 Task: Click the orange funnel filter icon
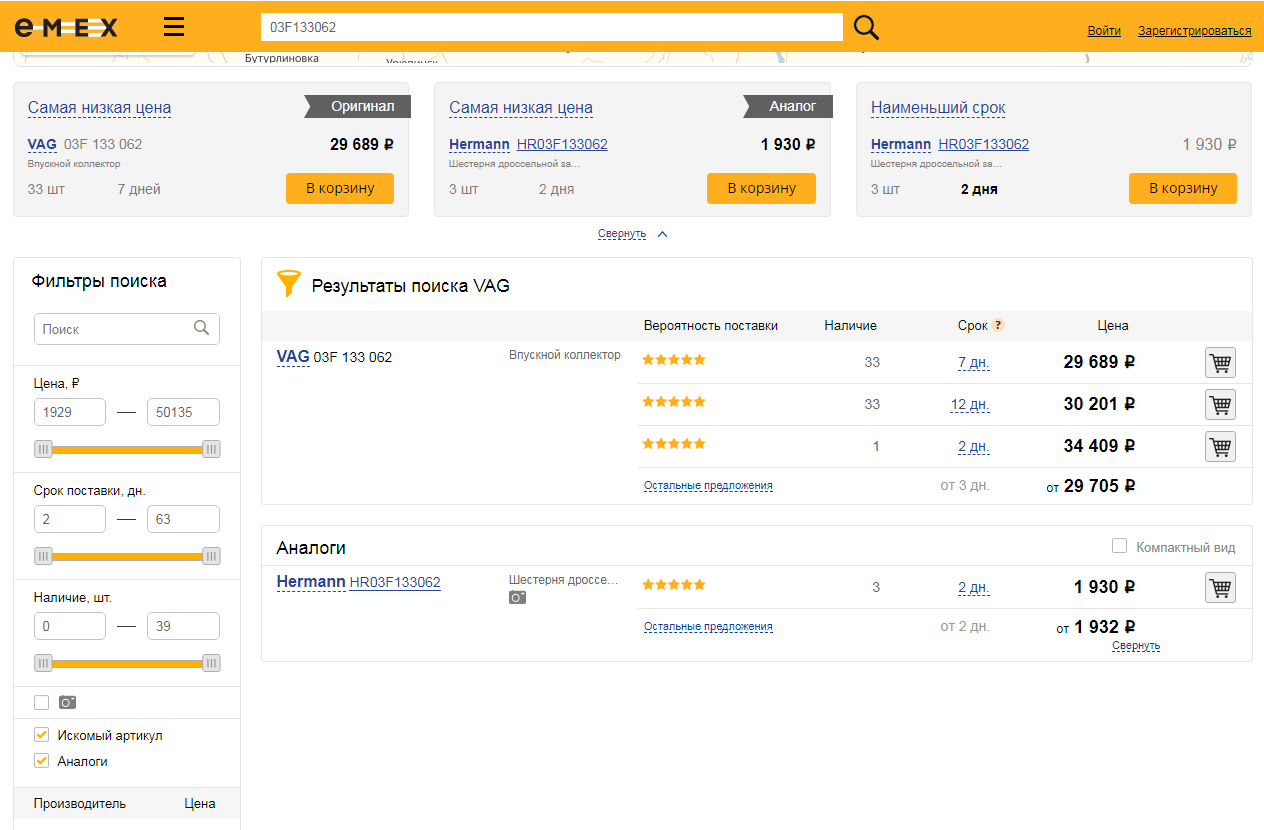[288, 284]
